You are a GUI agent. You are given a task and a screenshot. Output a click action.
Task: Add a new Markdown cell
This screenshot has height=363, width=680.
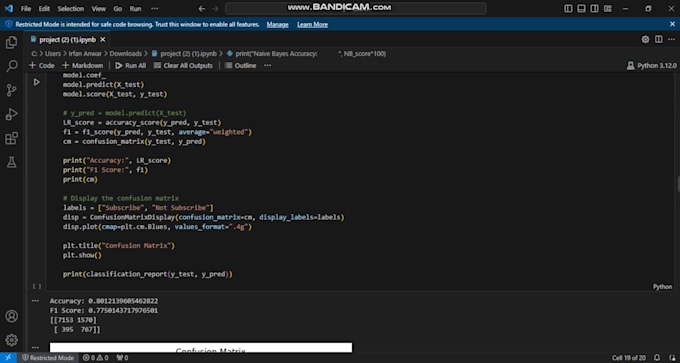82,65
